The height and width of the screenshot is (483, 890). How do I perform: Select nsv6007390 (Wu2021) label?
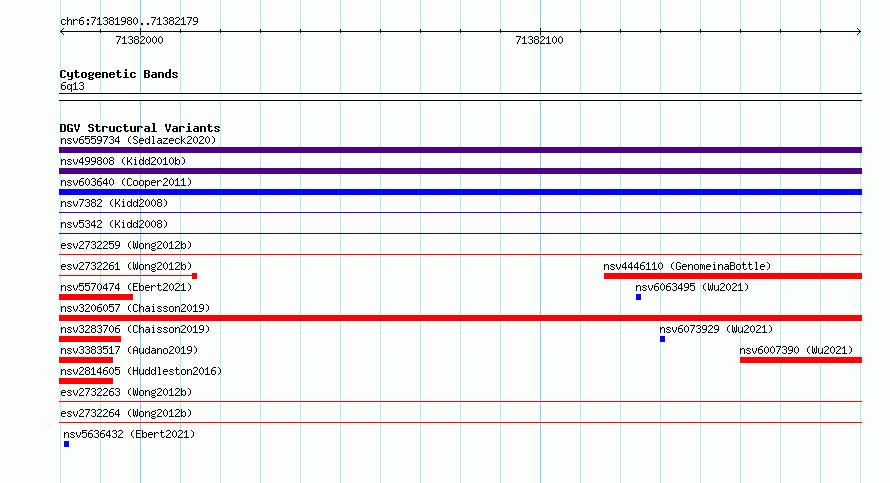796,350
